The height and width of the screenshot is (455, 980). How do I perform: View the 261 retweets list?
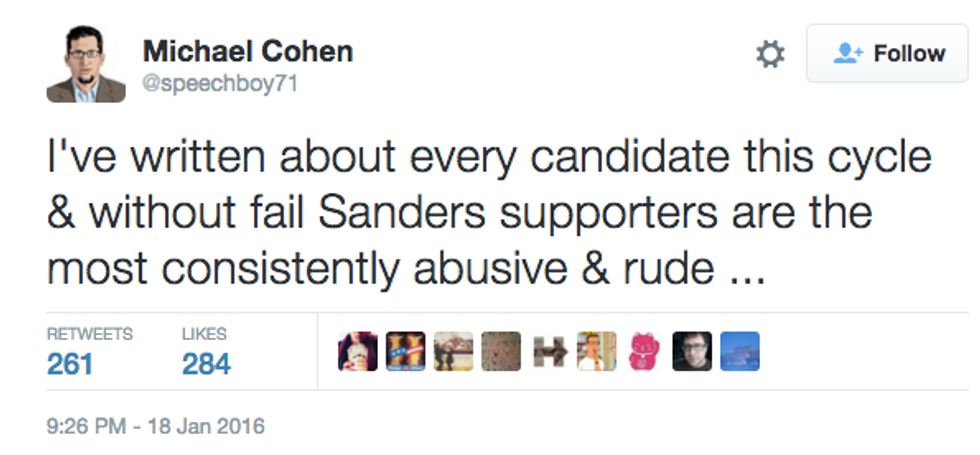coord(70,364)
